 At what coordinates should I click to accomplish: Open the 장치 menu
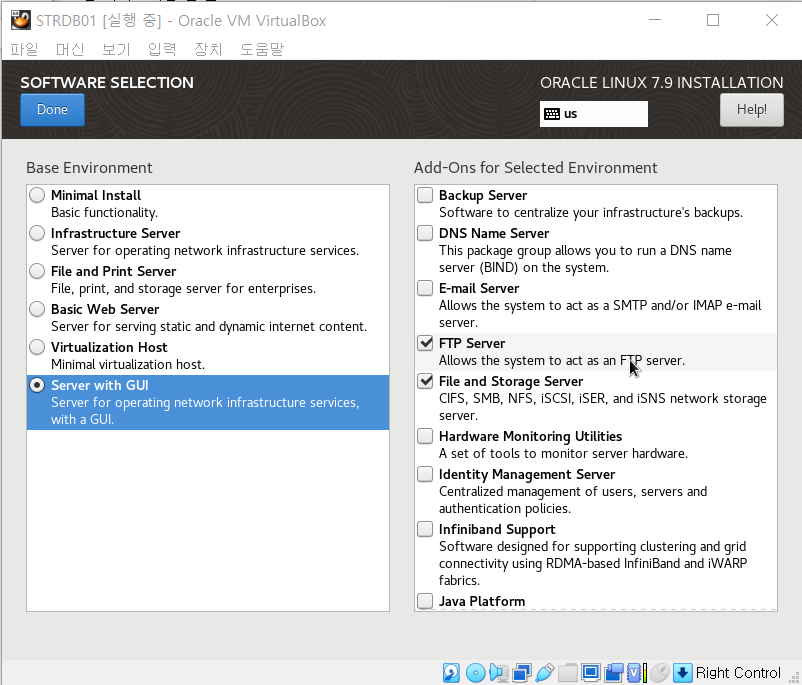(208, 49)
